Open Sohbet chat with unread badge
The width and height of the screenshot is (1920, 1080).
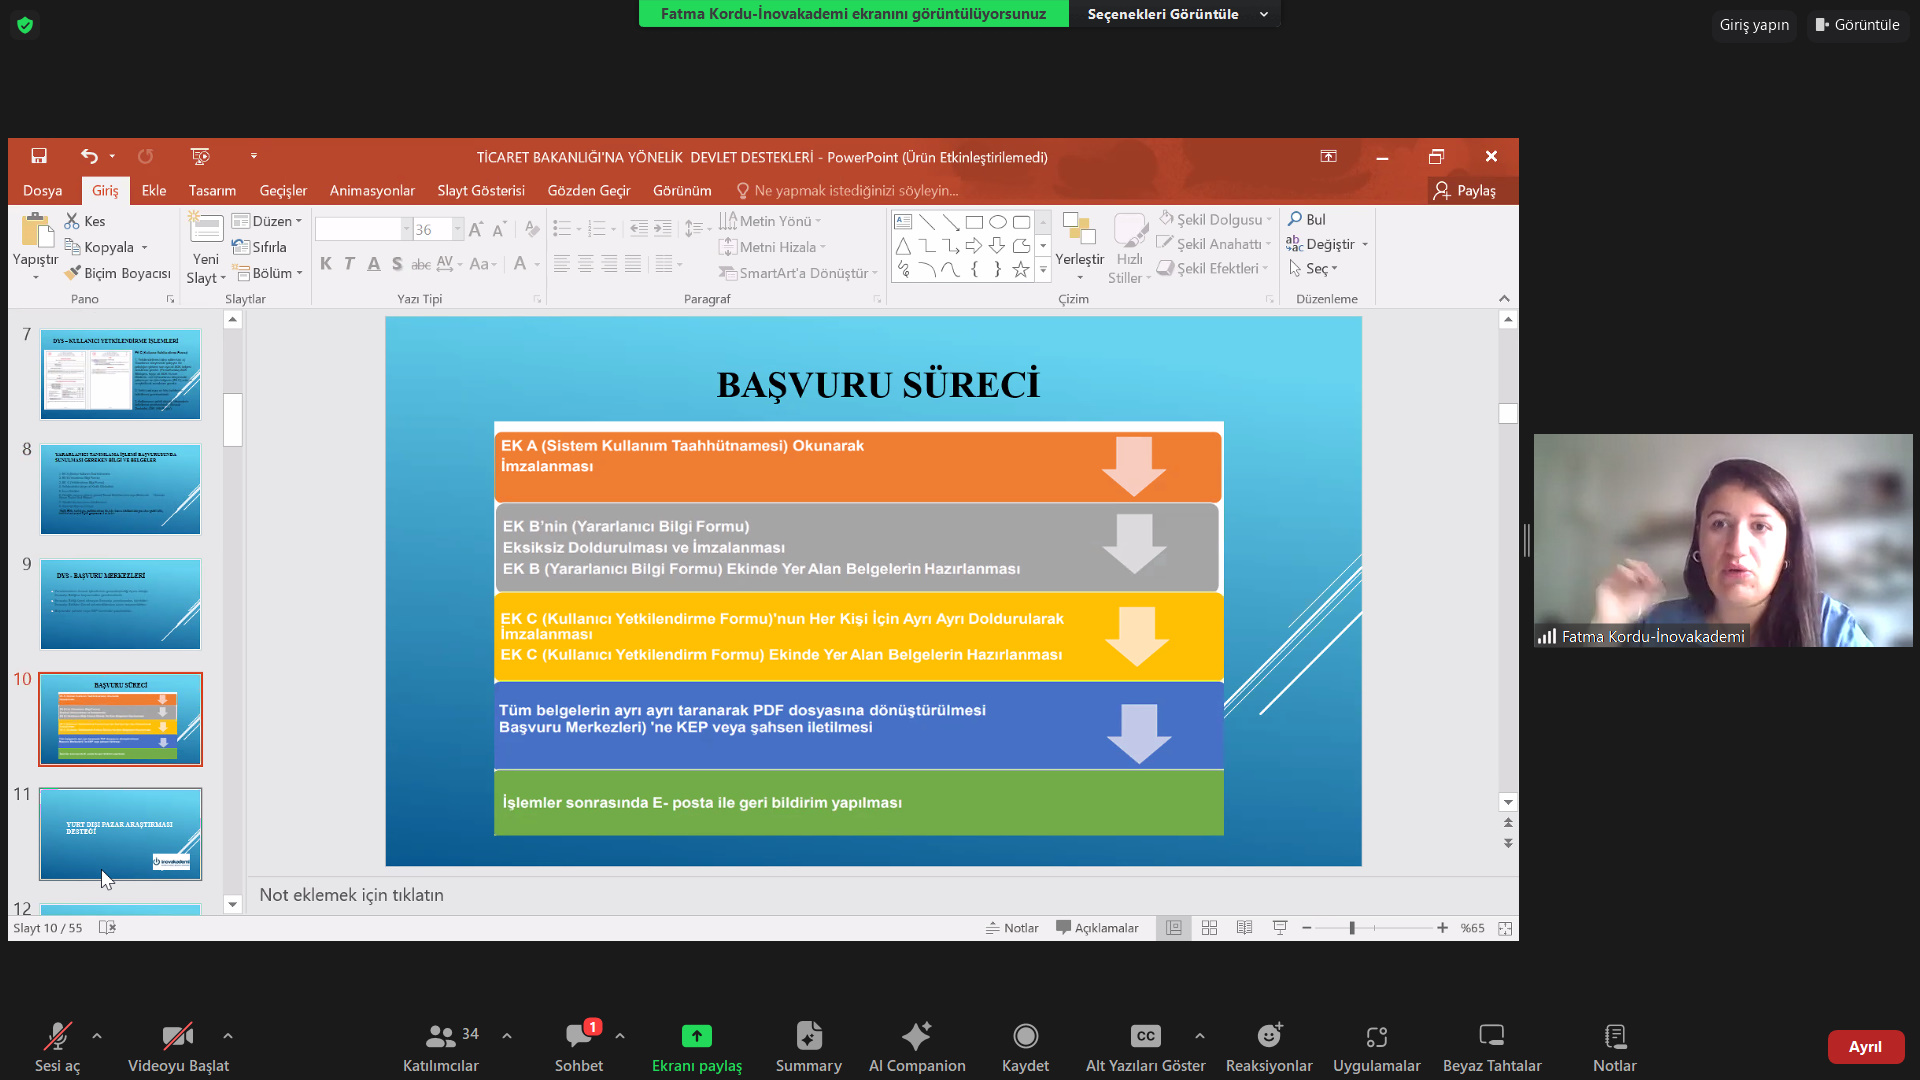pos(579,1036)
